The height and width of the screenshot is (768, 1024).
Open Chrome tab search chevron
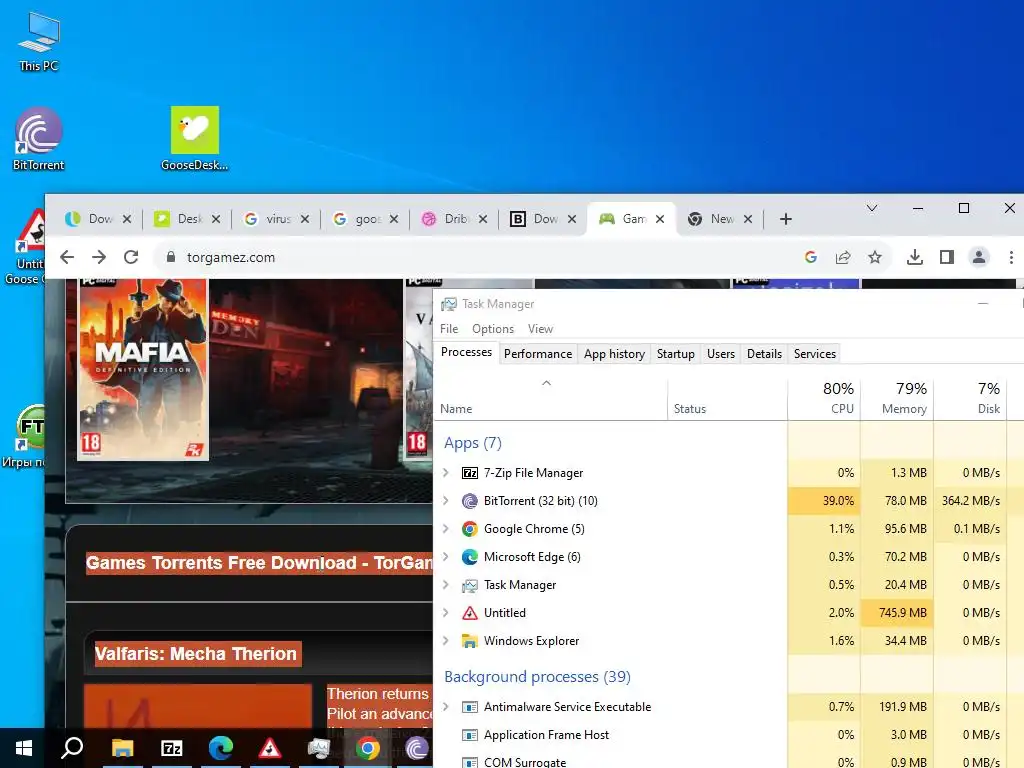click(x=872, y=208)
